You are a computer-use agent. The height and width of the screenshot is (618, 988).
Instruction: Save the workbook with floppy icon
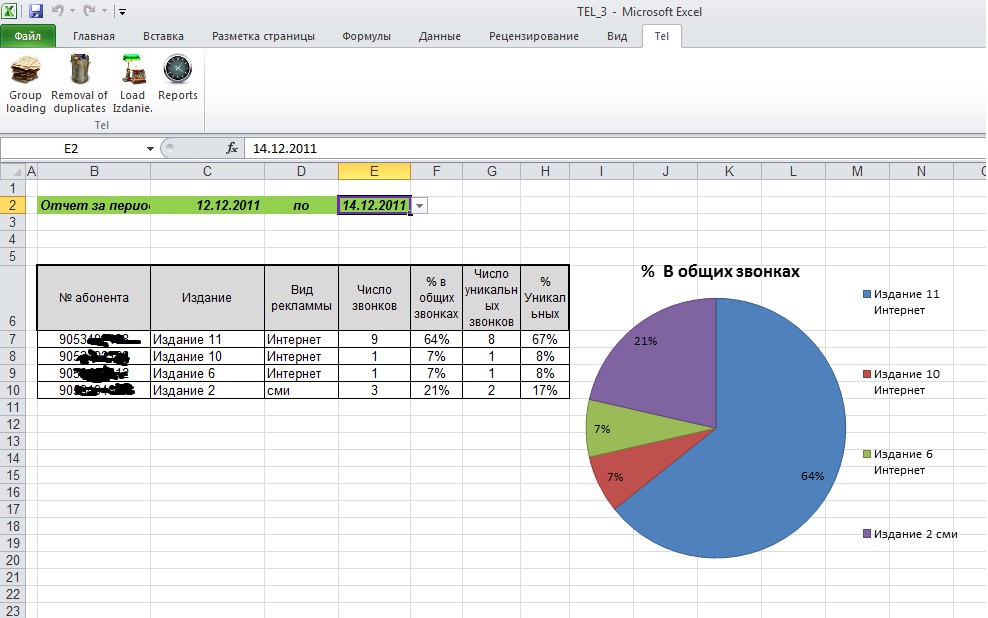pyautogui.click(x=35, y=11)
